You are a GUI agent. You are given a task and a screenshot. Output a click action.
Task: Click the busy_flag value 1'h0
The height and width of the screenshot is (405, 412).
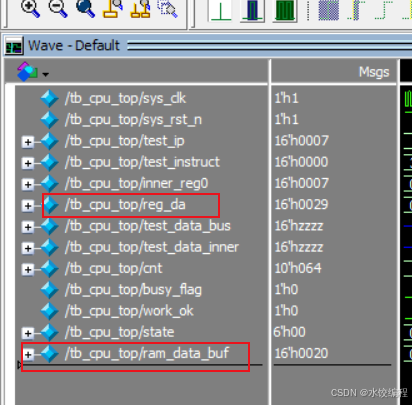(286, 290)
